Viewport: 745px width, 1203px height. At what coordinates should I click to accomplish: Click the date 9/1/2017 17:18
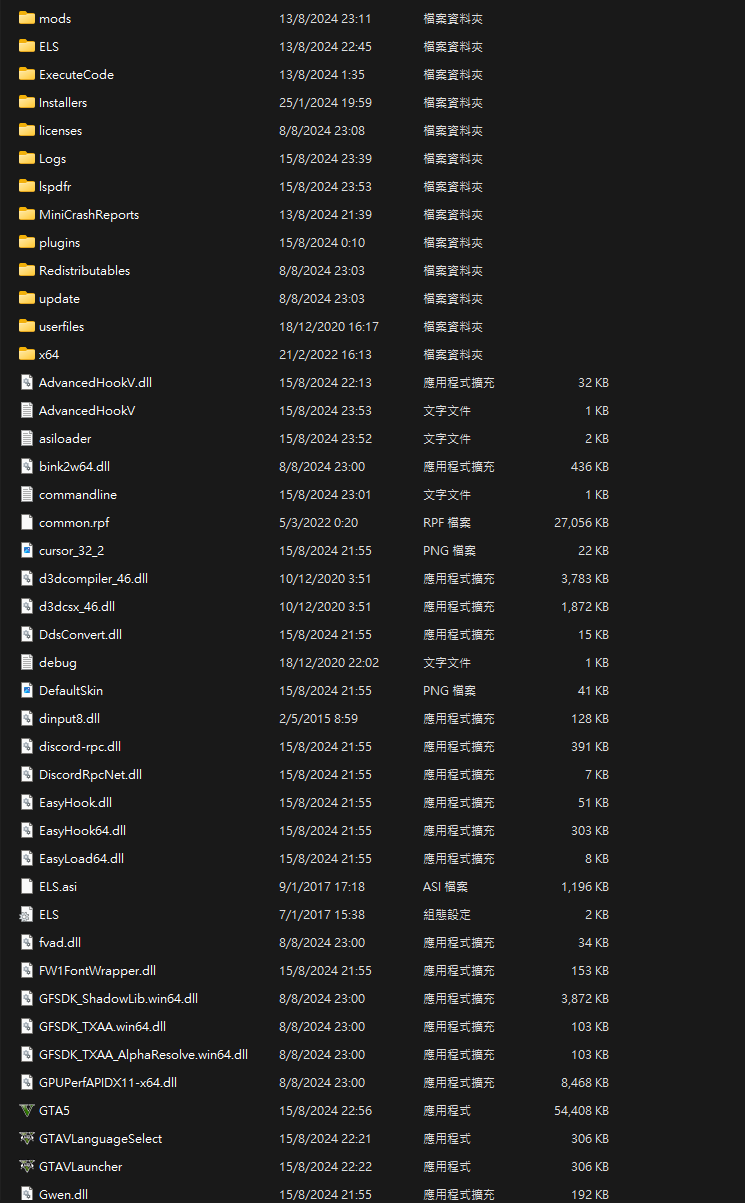[322, 886]
